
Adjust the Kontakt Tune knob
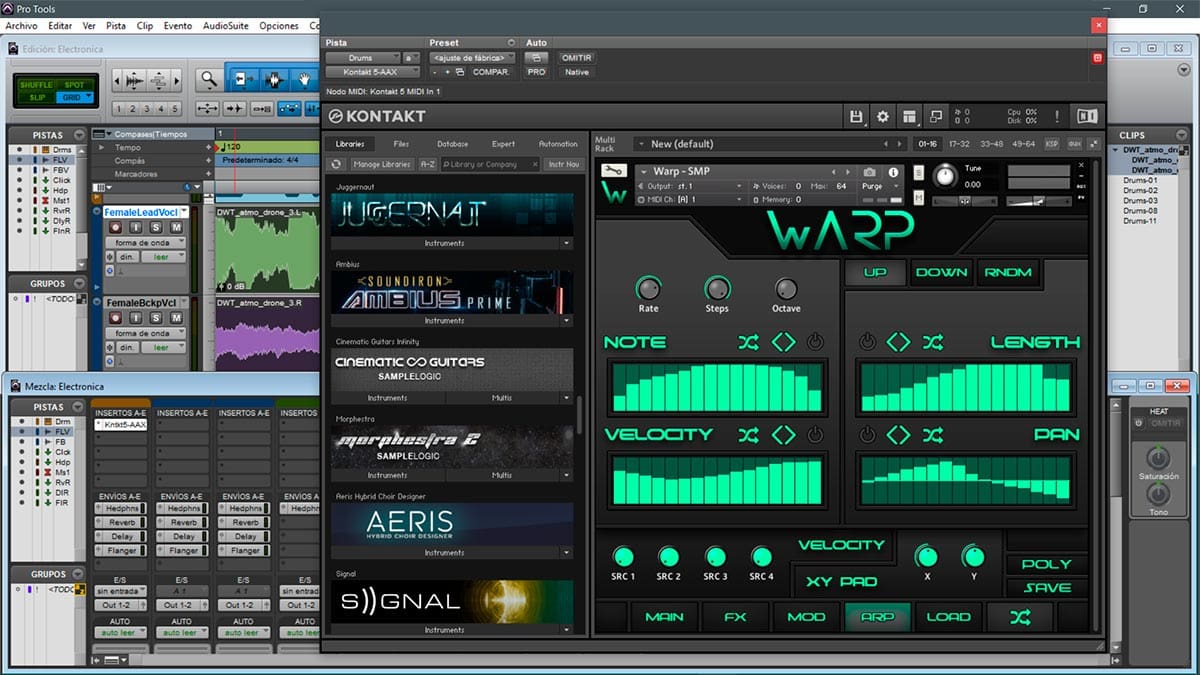tap(945, 176)
